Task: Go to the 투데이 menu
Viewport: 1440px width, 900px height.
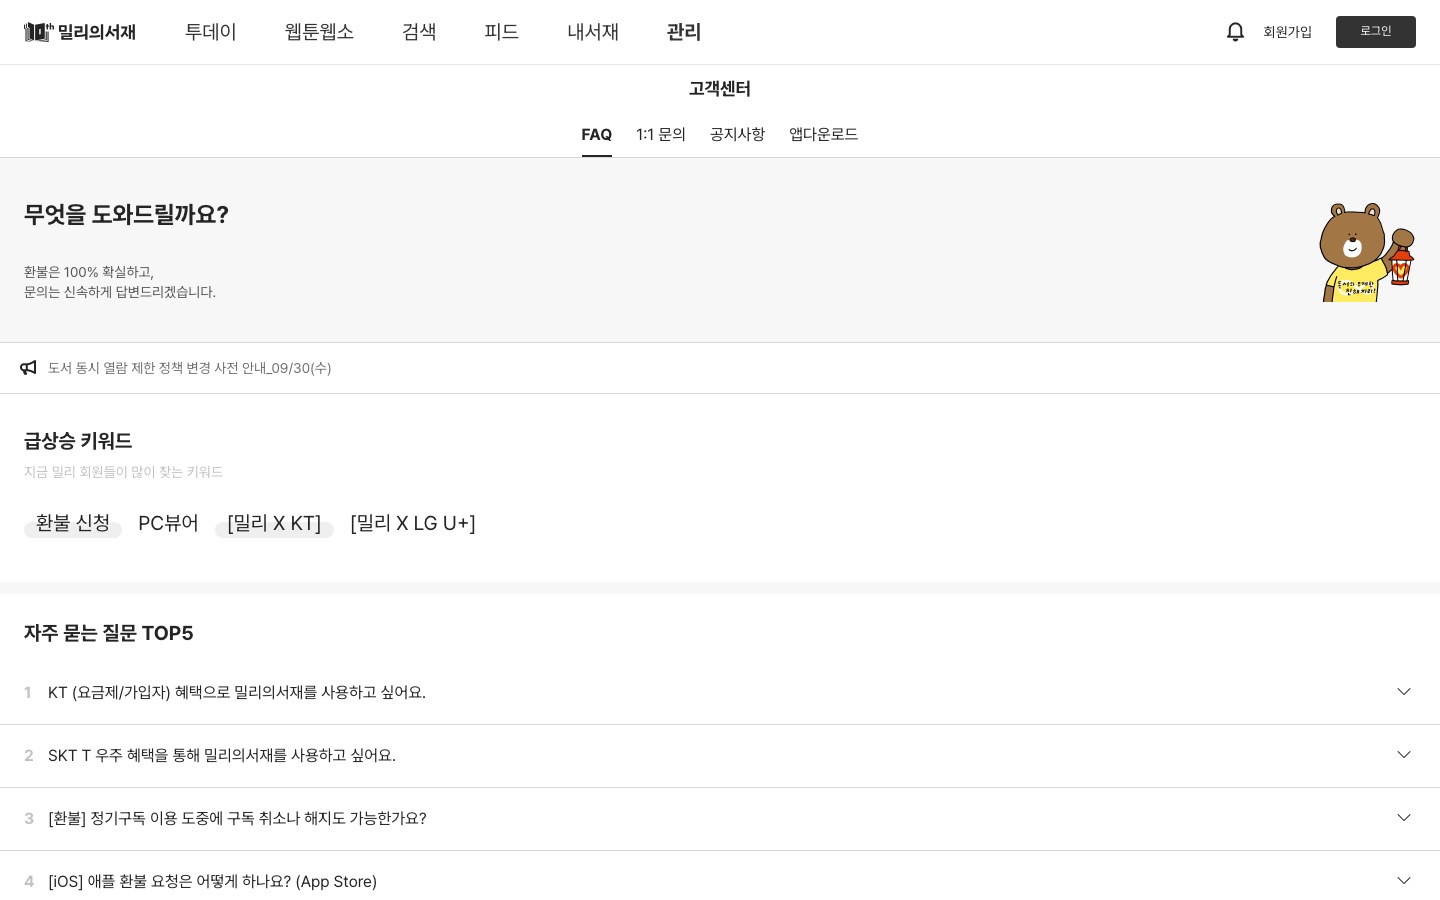Action: click(x=210, y=32)
